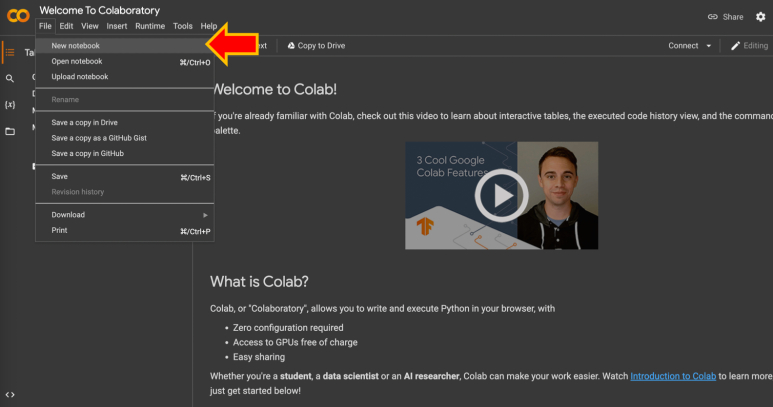Open the settings gear icon
The image size is (773, 407).
(x=760, y=17)
